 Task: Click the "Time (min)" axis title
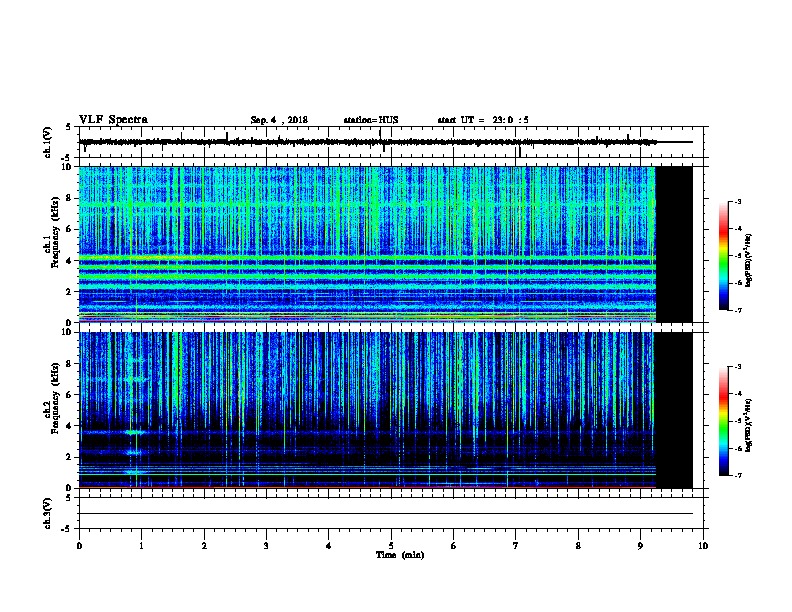(400, 555)
